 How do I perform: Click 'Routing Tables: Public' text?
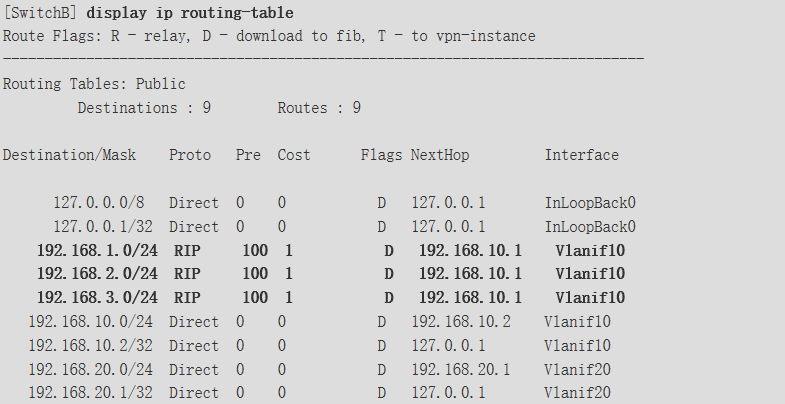click(93, 84)
